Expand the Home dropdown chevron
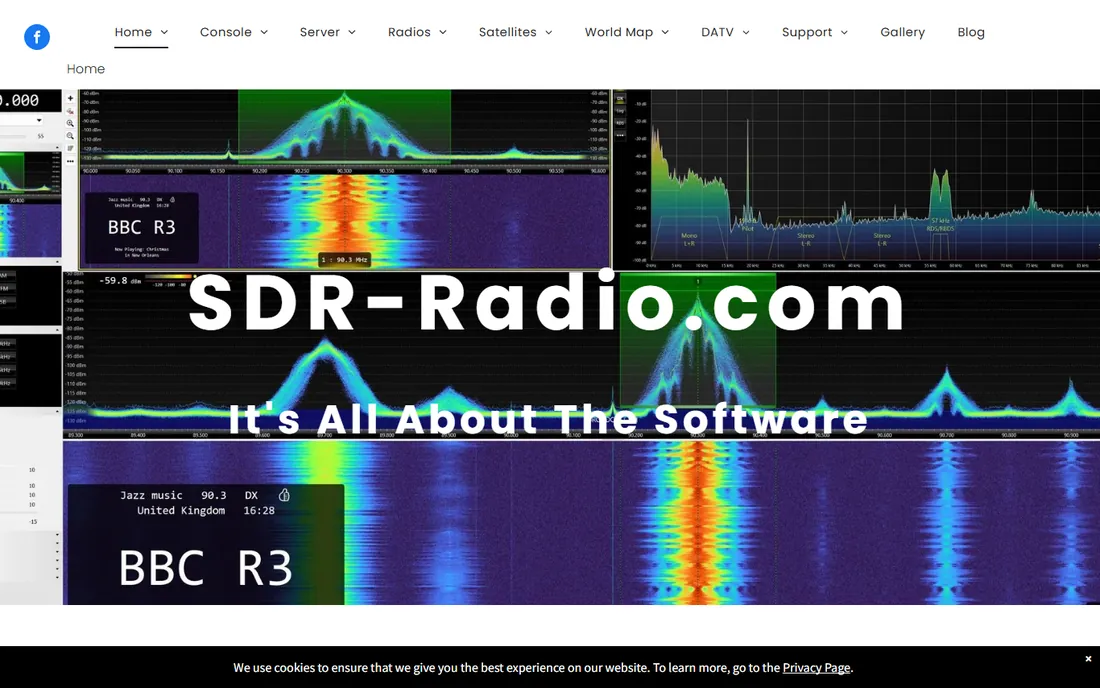This screenshot has width=1100, height=688. (164, 32)
